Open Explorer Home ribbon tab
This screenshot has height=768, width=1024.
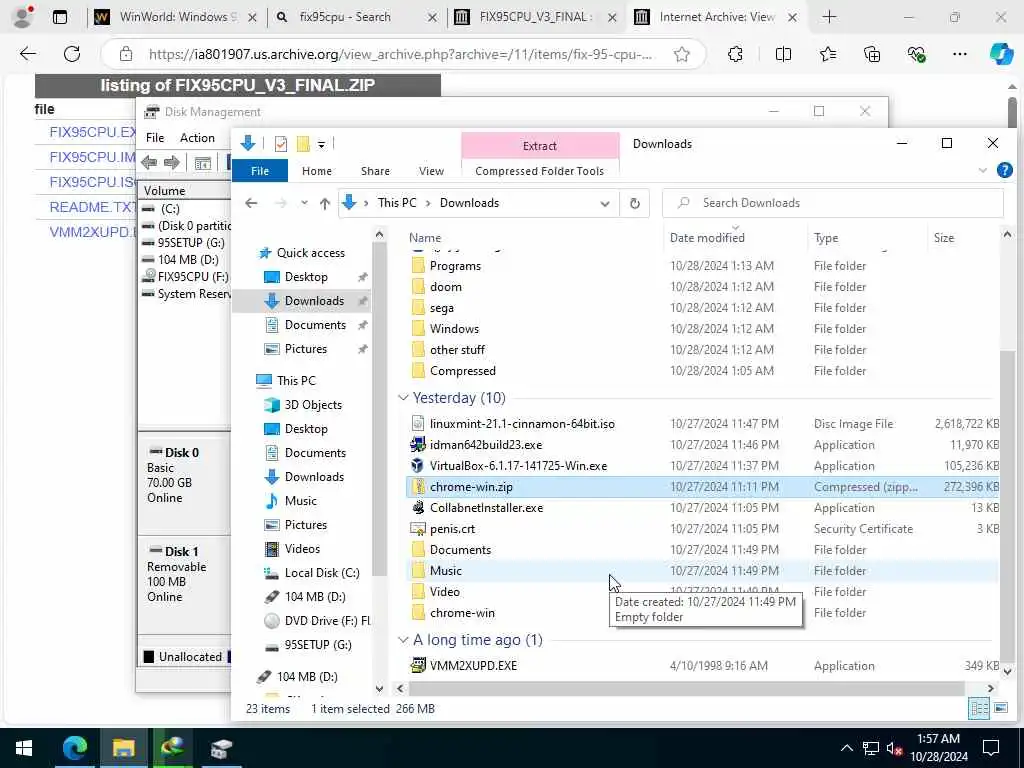(x=317, y=170)
